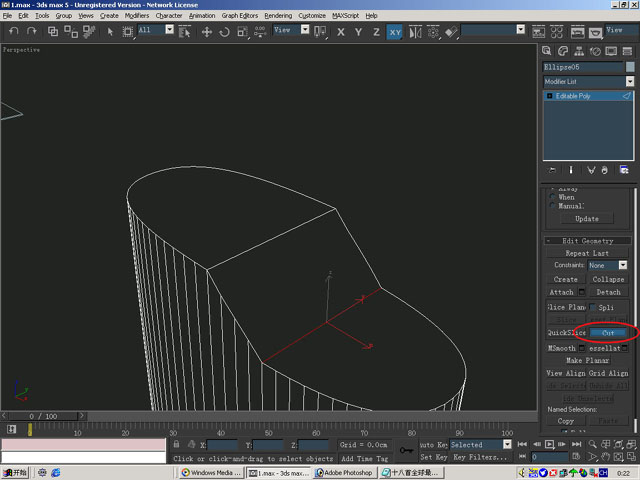Collapse the Edit Geometry rollout

coord(588,241)
